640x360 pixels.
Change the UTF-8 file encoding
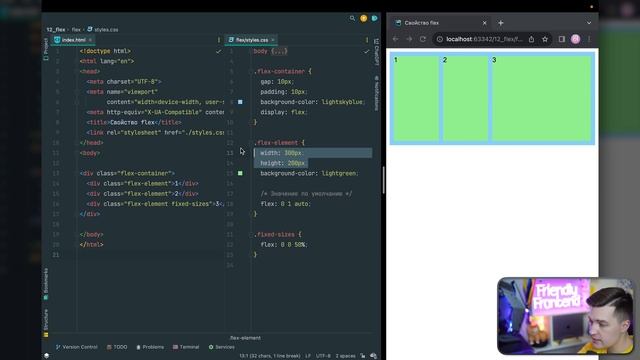pyautogui.click(x=323, y=356)
